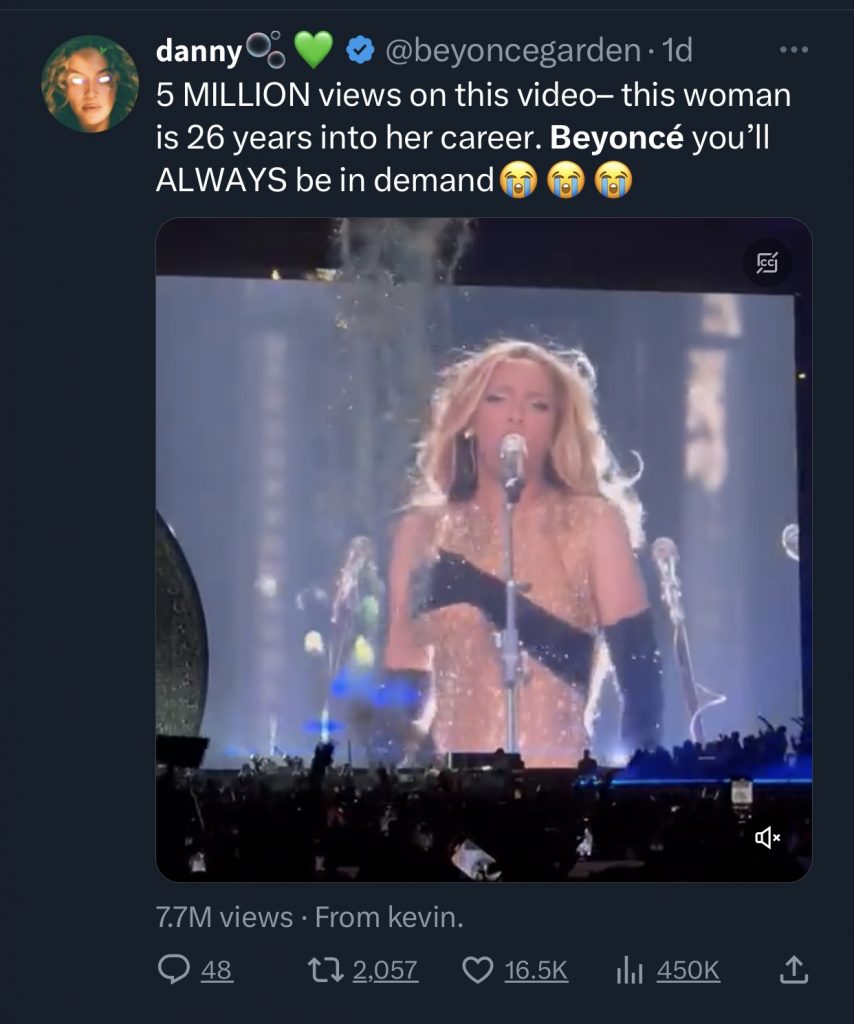Unmute the video with the speaker icon
The height and width of the screenshot is (1024, 854).
pyautogui.click(x=767, y=838)
